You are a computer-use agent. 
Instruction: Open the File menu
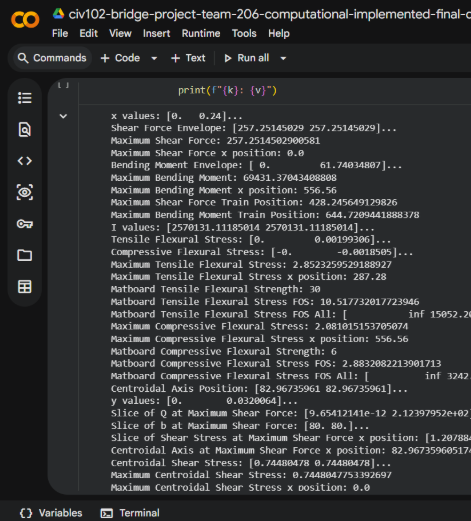60,33
